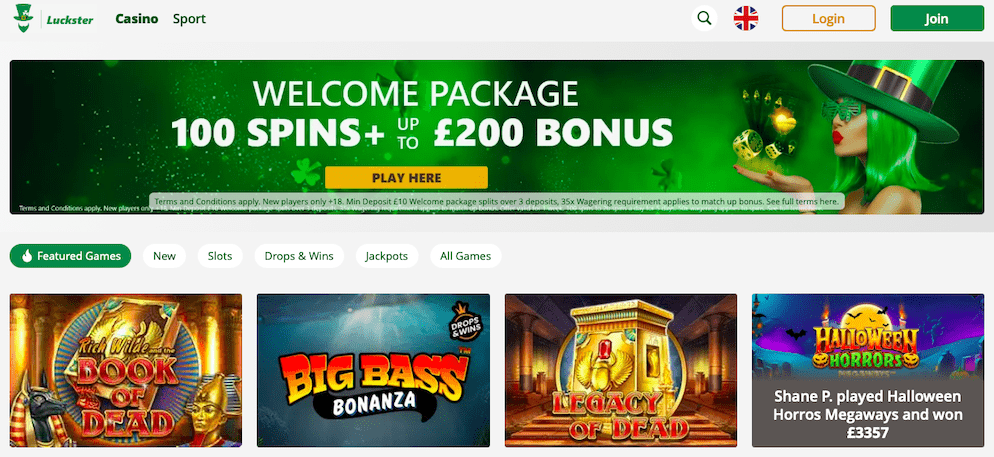
Task: Click the yellow PLAY HERE button
Action: tap(406, 177)
